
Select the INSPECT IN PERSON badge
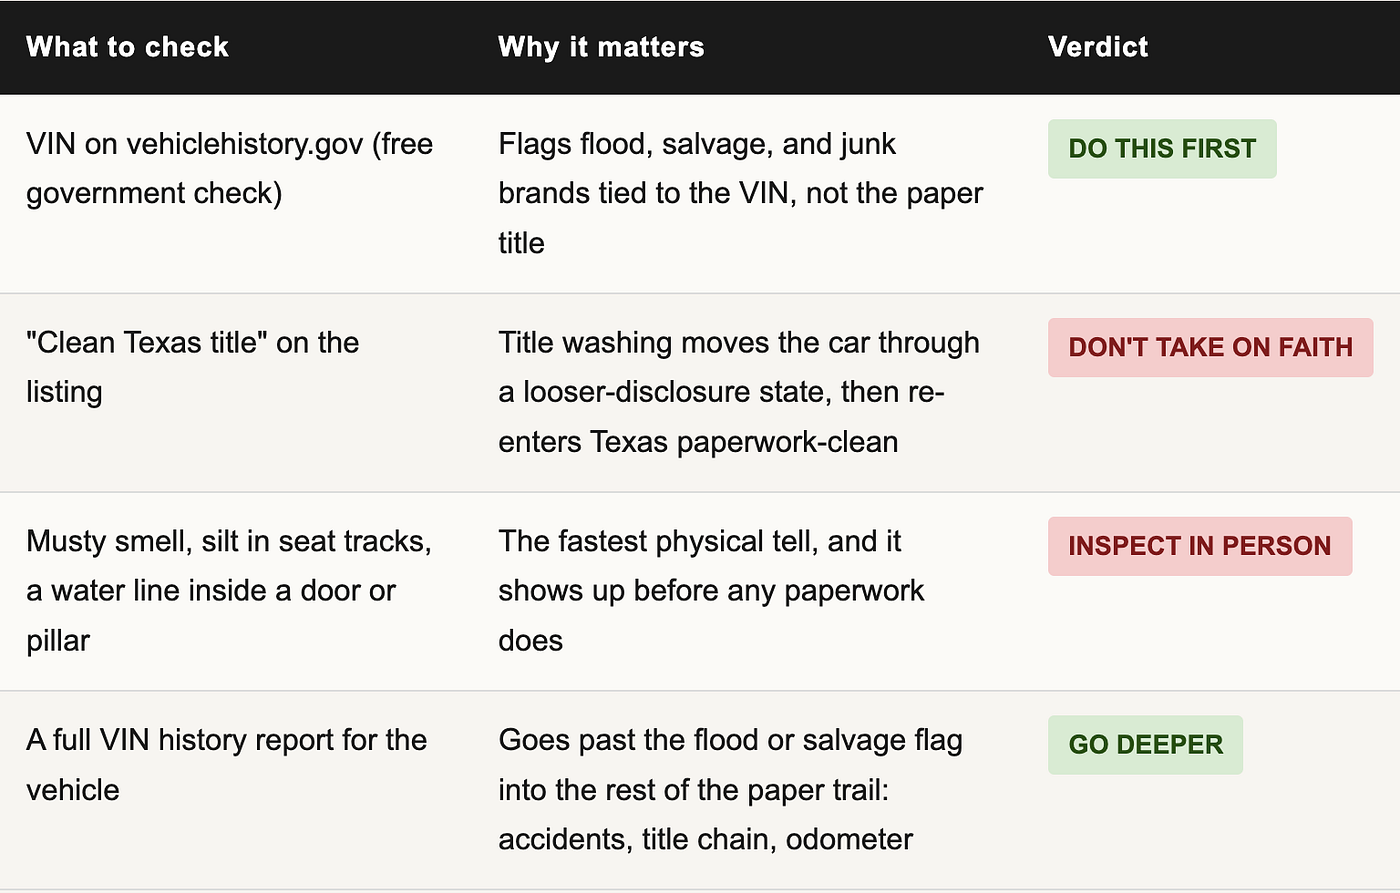(1200, 546)
